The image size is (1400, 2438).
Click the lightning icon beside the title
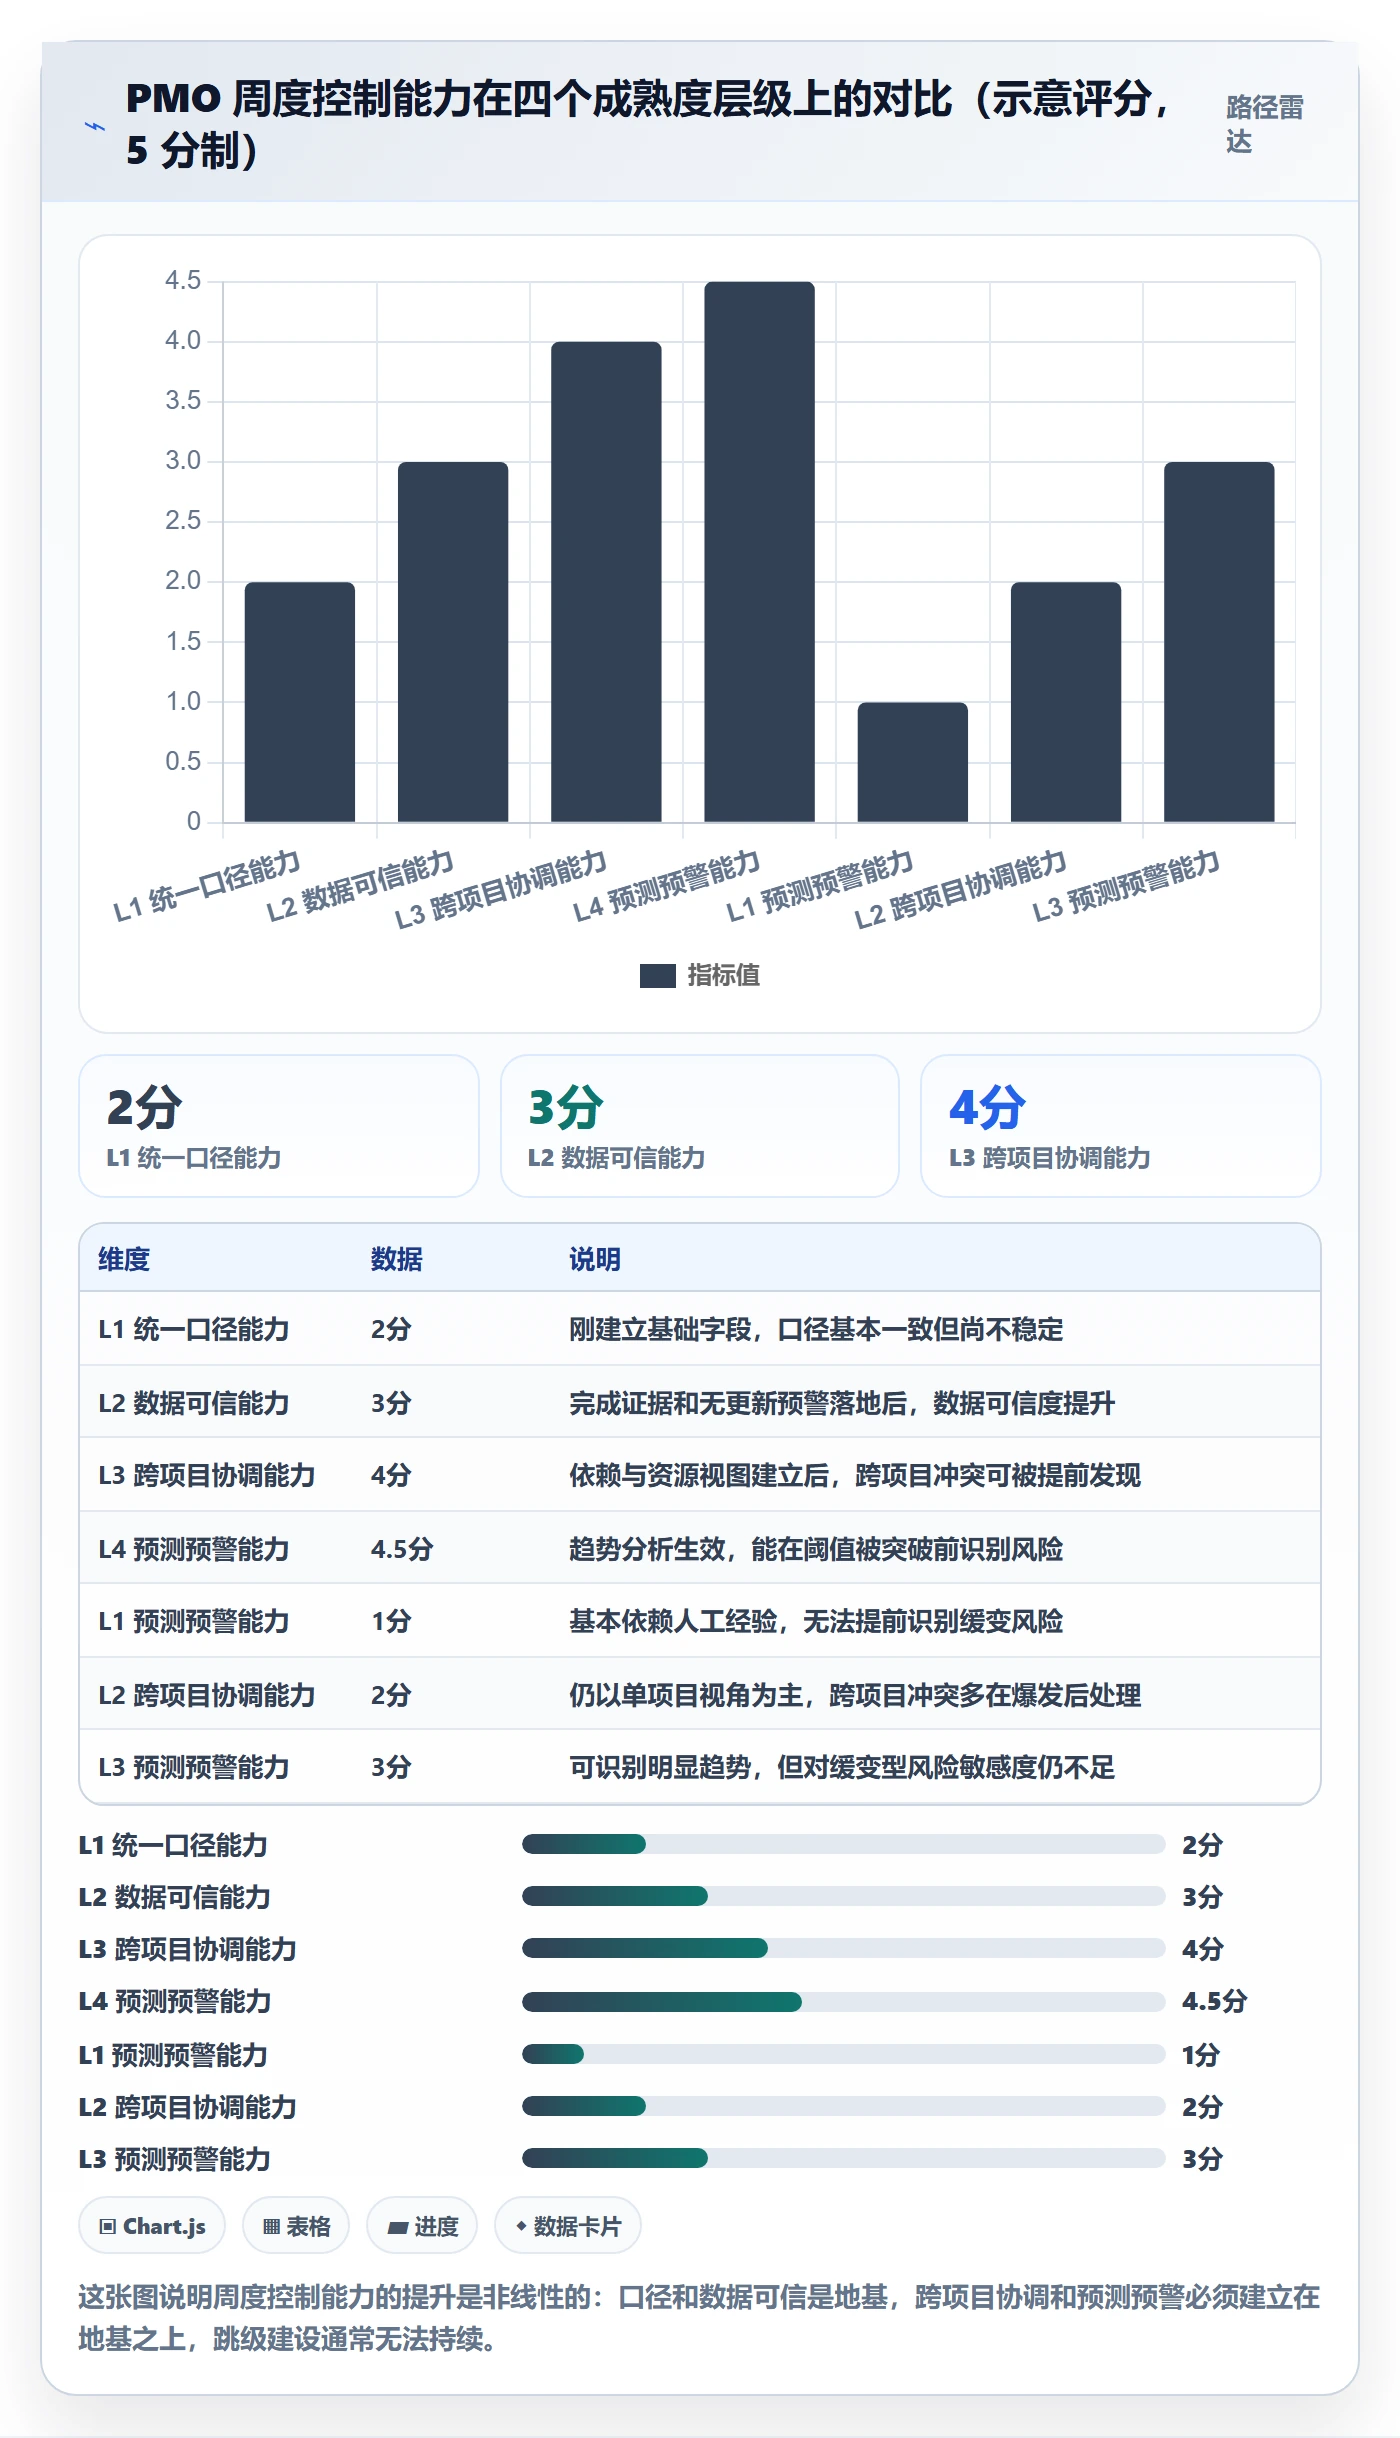95,126
